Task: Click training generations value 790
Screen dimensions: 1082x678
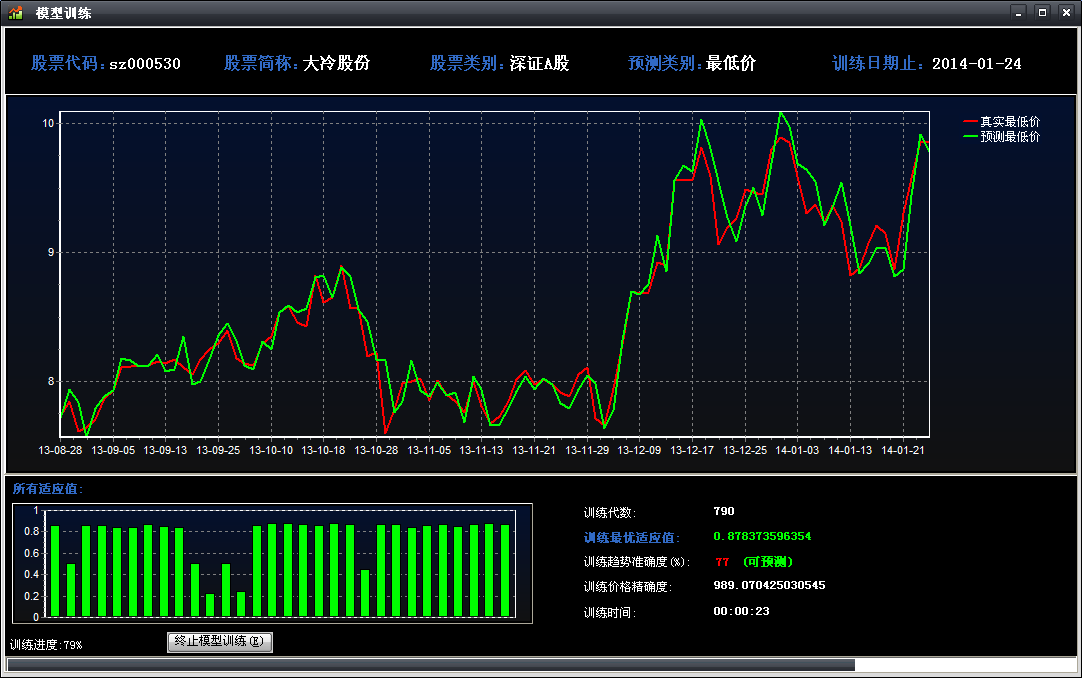Action: 724,511
